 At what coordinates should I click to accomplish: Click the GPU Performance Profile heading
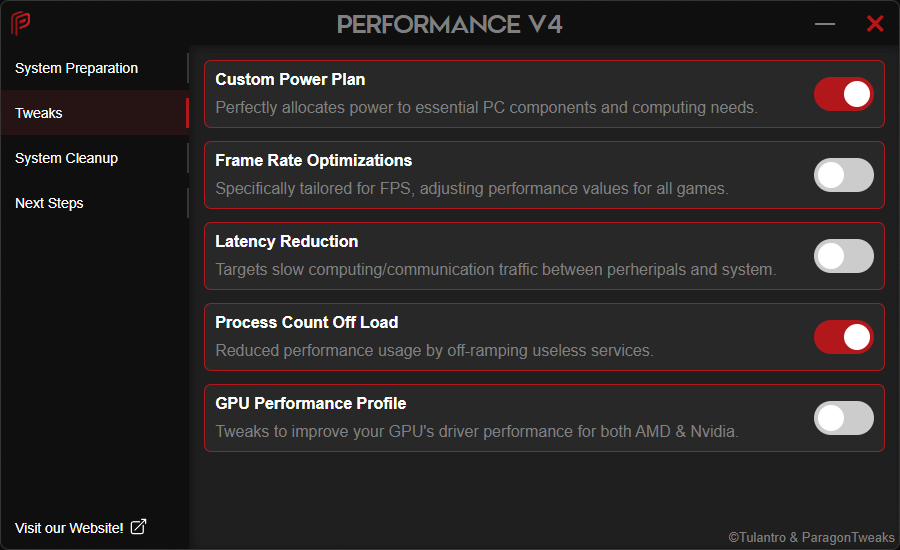pos(310,403)
